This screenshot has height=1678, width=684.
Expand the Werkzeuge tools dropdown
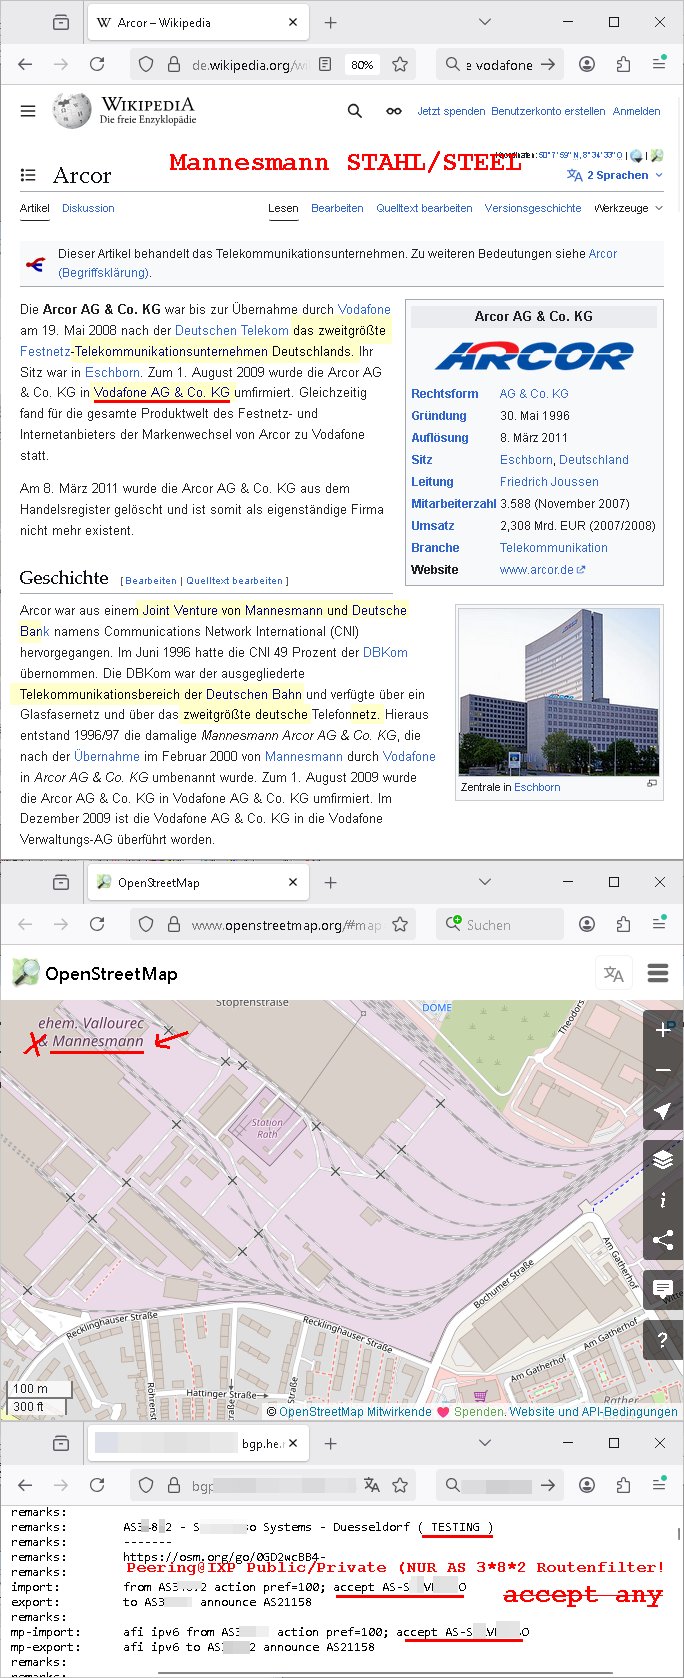[628, 208]
